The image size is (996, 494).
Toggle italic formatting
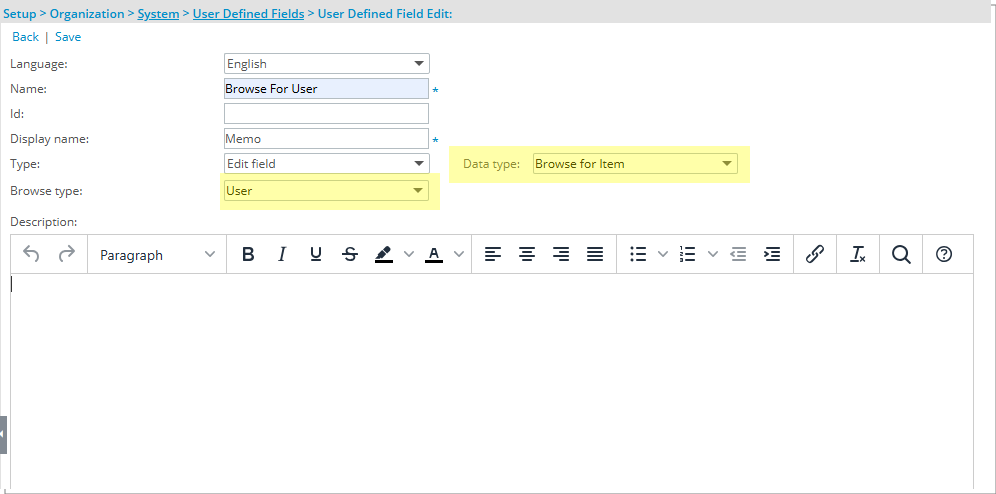tap(282, 255)
